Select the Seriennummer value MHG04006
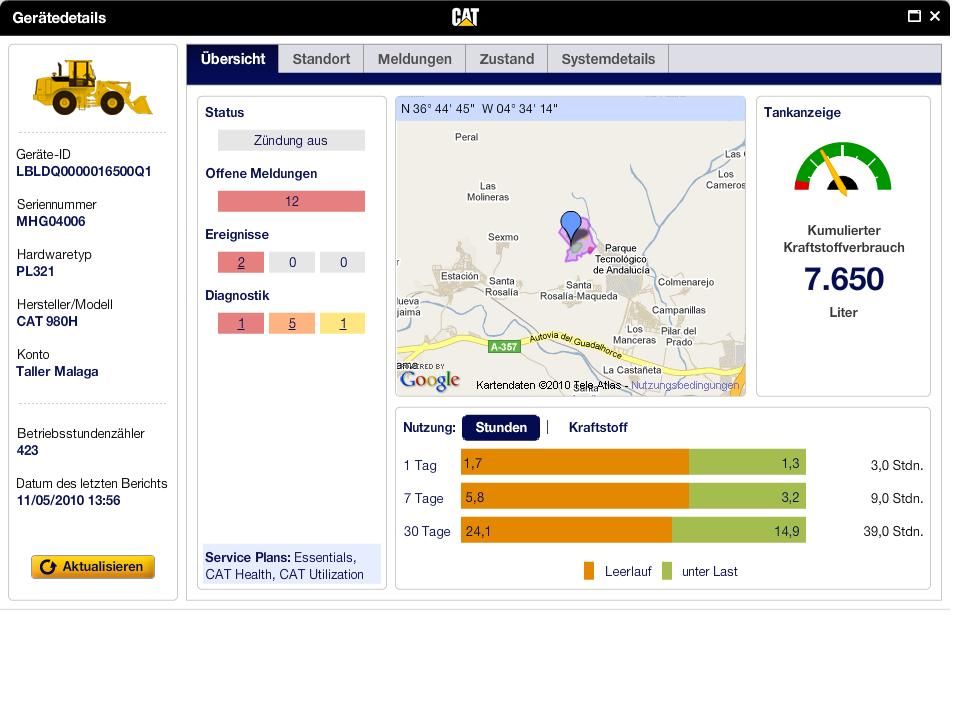 pos(51,222)
